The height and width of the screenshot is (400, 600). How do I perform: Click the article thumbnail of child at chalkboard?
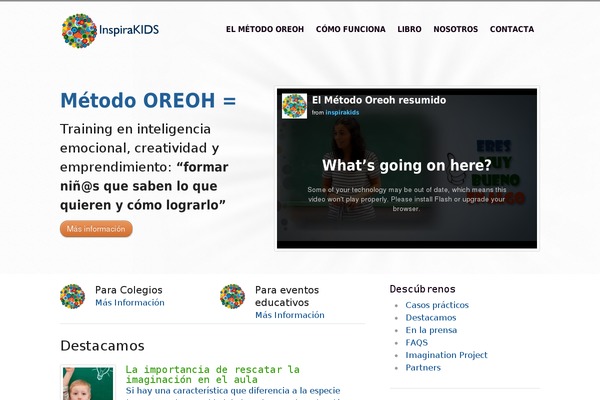click(88, 383)
